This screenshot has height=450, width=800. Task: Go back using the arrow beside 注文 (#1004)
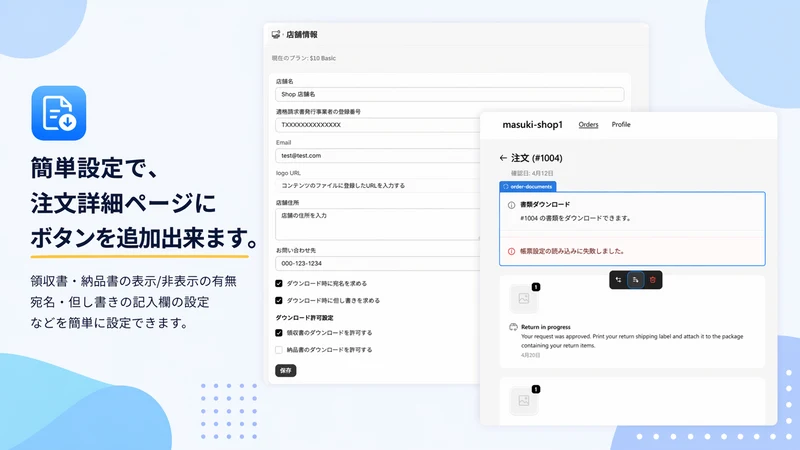click(x=503, y=158)
